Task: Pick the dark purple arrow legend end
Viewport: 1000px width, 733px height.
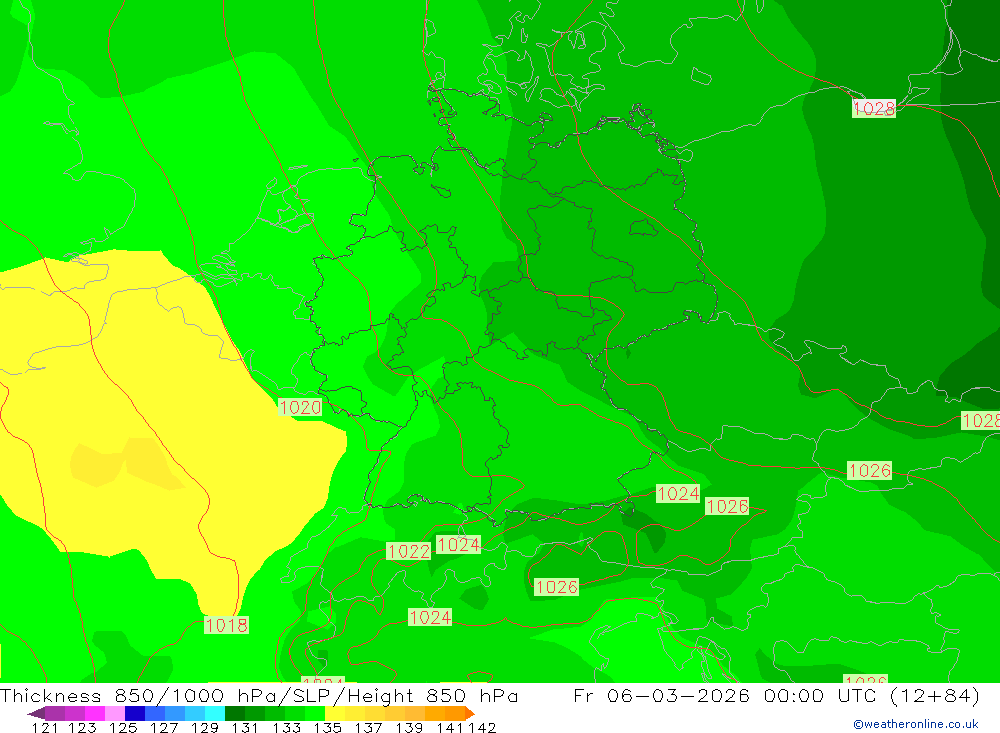Action: point(36,713)
